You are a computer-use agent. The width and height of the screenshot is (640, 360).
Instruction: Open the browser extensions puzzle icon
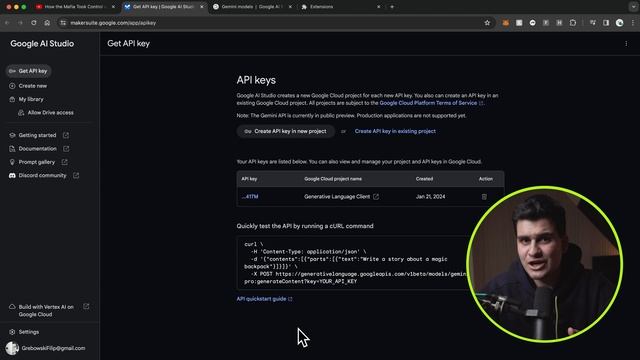tap(573, 23)
